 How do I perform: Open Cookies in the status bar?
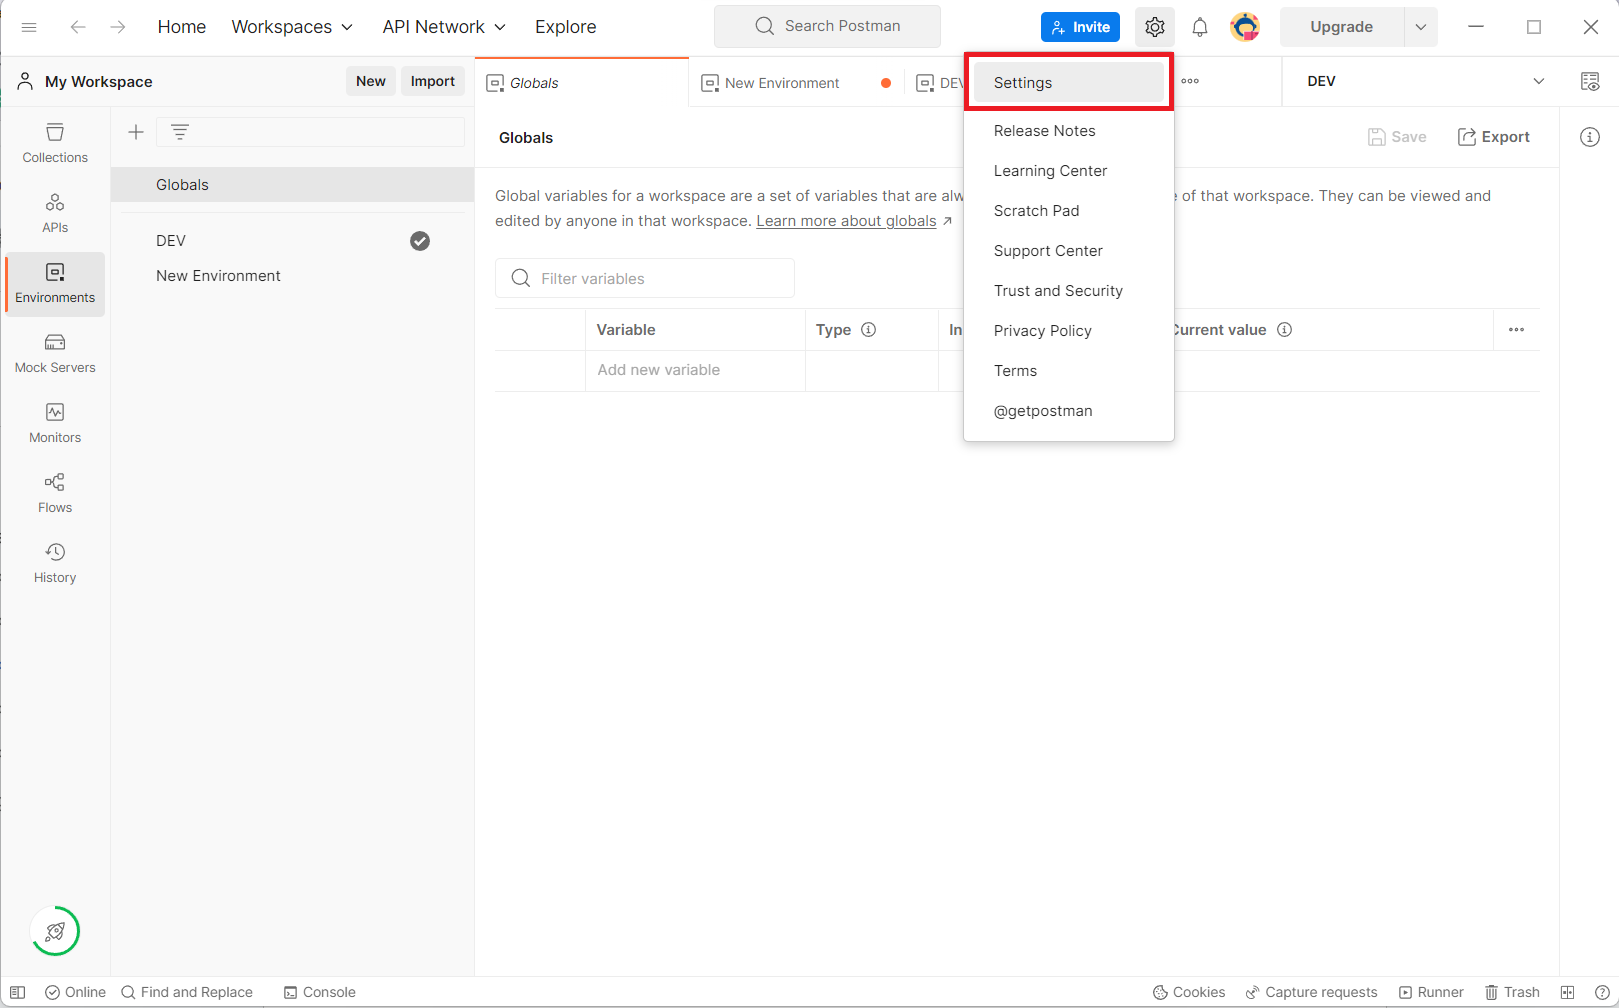pos(1189,992)
